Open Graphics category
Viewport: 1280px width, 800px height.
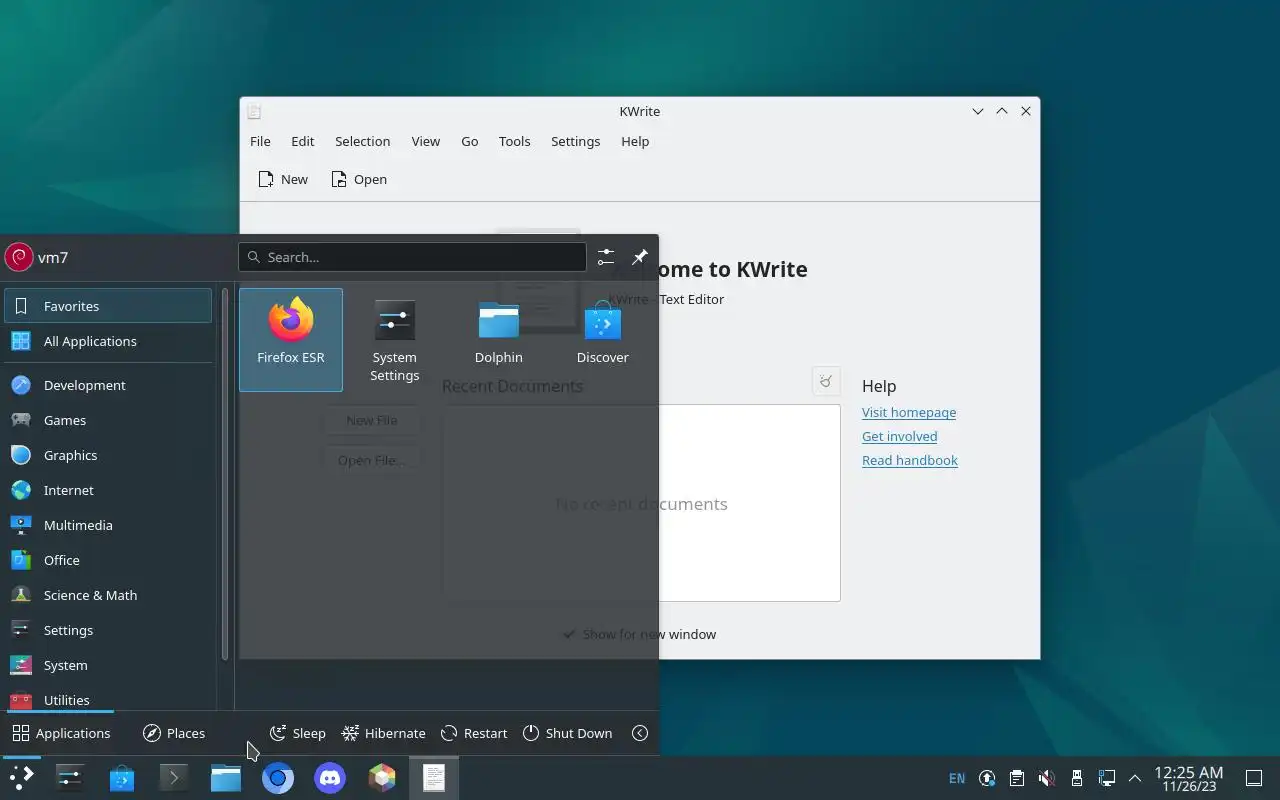pyautogui.click(x=108, y=455)
